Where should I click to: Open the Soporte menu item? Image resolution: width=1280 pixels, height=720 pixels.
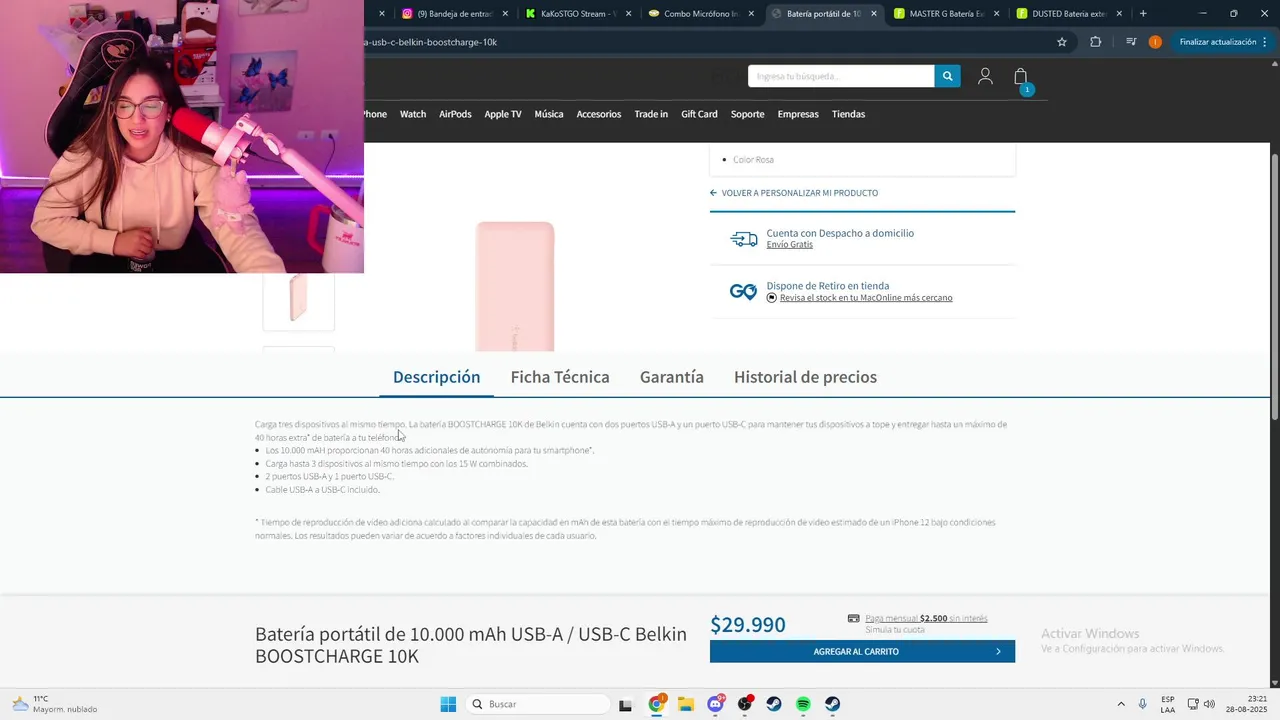[x=747, y=114]
